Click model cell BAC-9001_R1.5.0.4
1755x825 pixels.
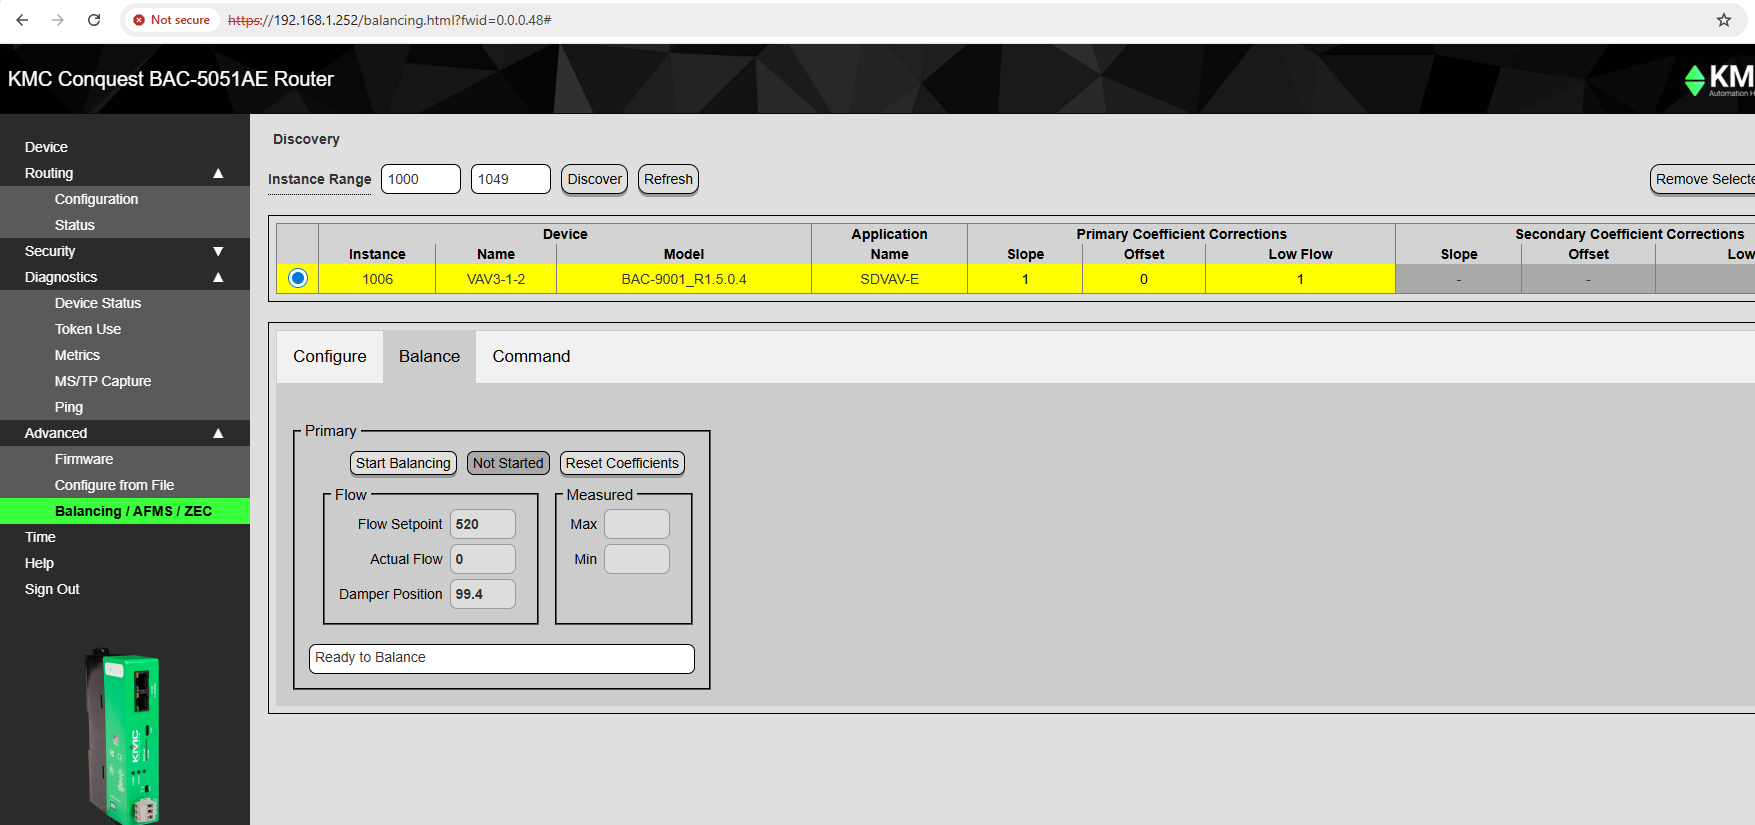tap(684, 279)
